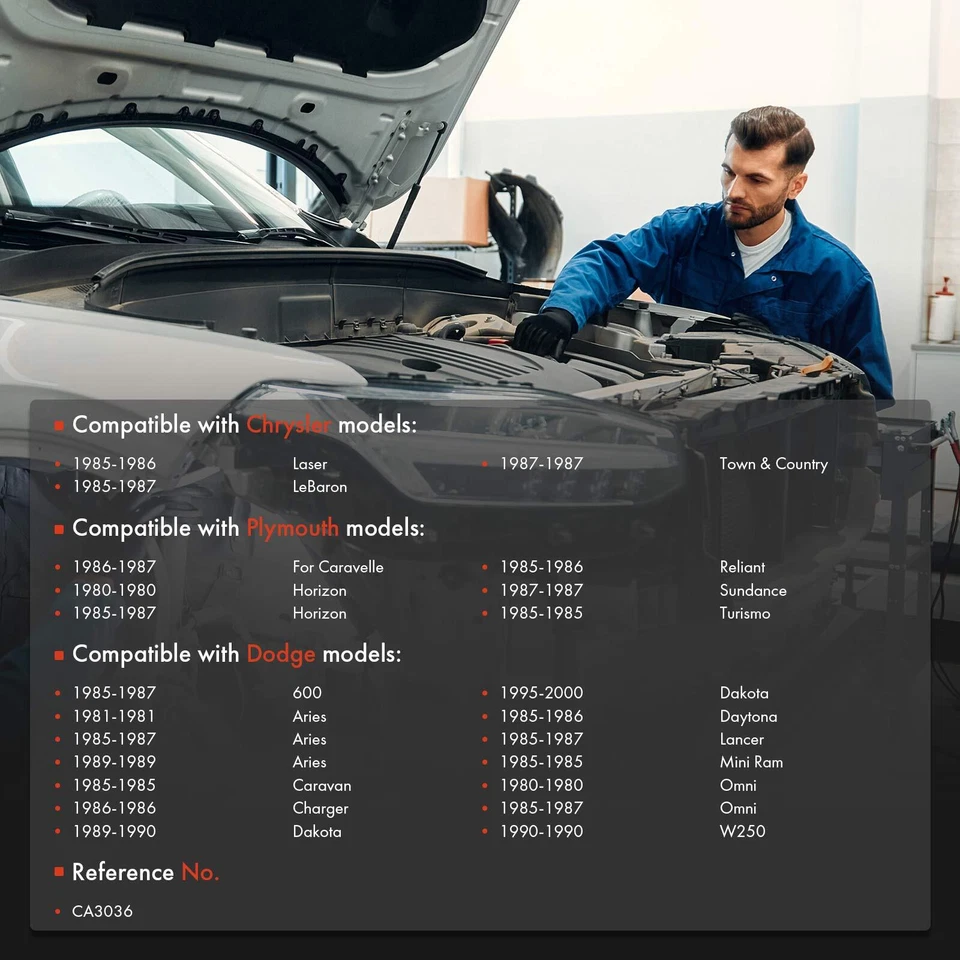Viewport: 960px width, 960px height.
Task: Click the year range "1986-1986"
Action: (114, 808)
